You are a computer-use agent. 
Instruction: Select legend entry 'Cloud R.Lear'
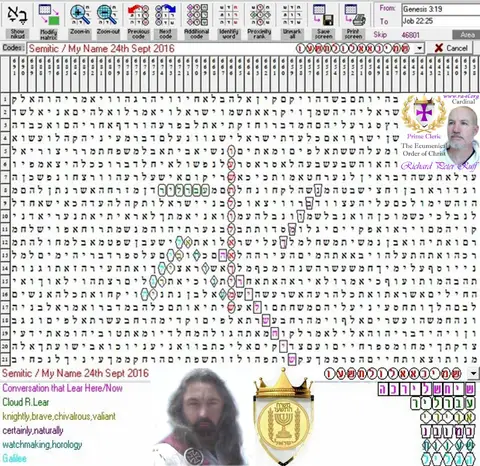[x=26, y=402]
